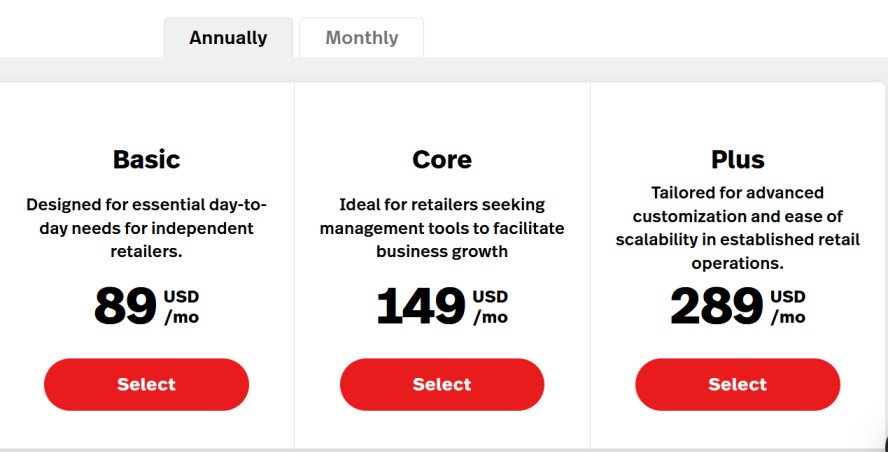Switch to the Annually billing tab
The height and width of the screenshot is (452, 888).
228,38
